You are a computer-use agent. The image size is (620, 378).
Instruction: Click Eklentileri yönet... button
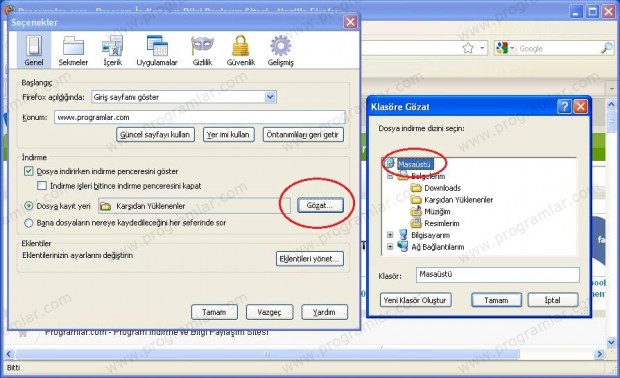310,259
